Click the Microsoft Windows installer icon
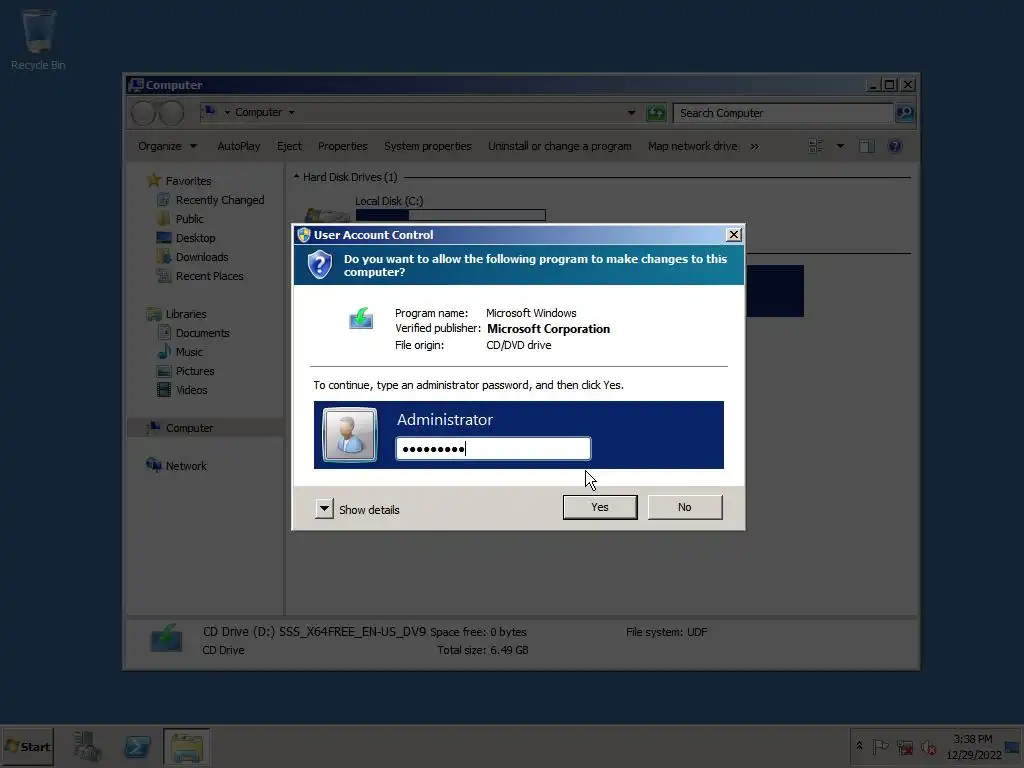 point(360,318)
